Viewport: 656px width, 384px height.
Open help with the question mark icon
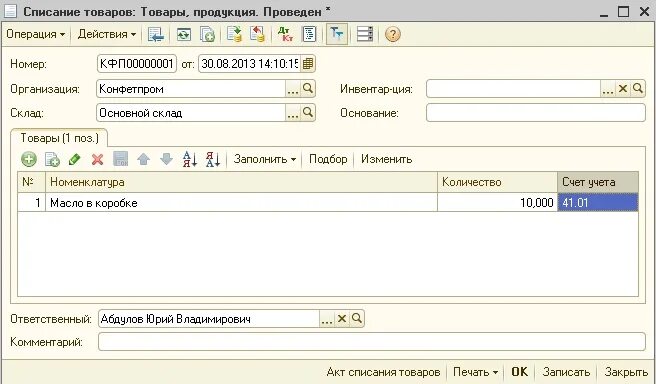coord(392,34)
